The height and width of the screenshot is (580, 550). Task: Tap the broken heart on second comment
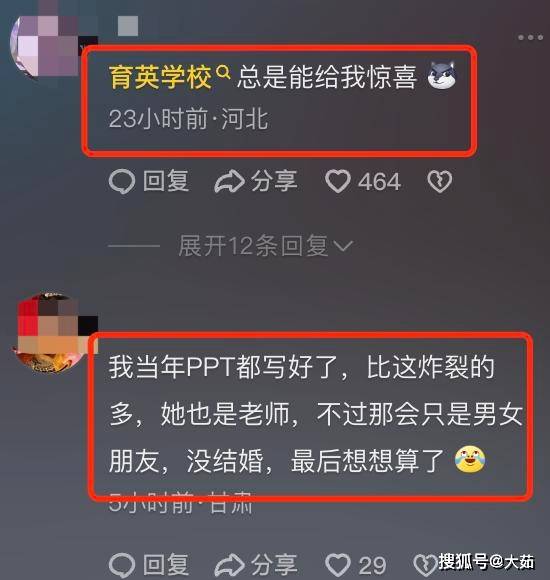point(425,566)
